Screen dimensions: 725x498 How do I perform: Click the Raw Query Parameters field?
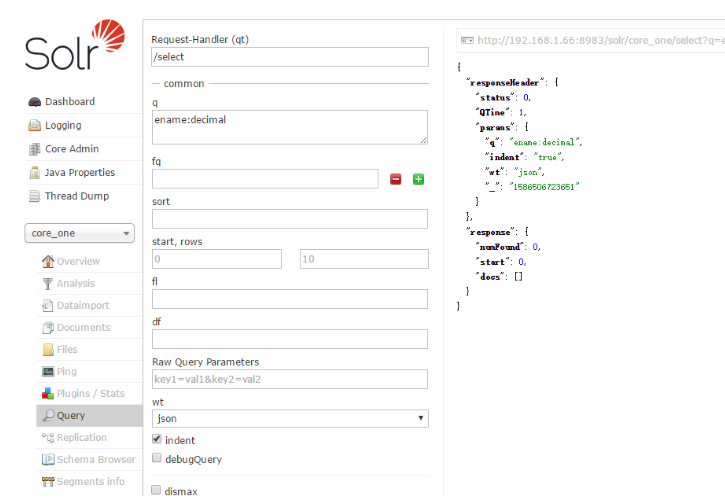[290, 379]
